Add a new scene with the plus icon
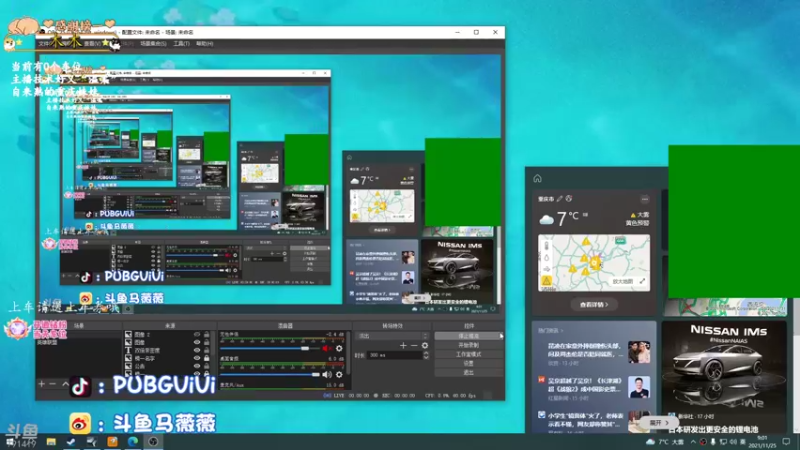 (41, 384)
